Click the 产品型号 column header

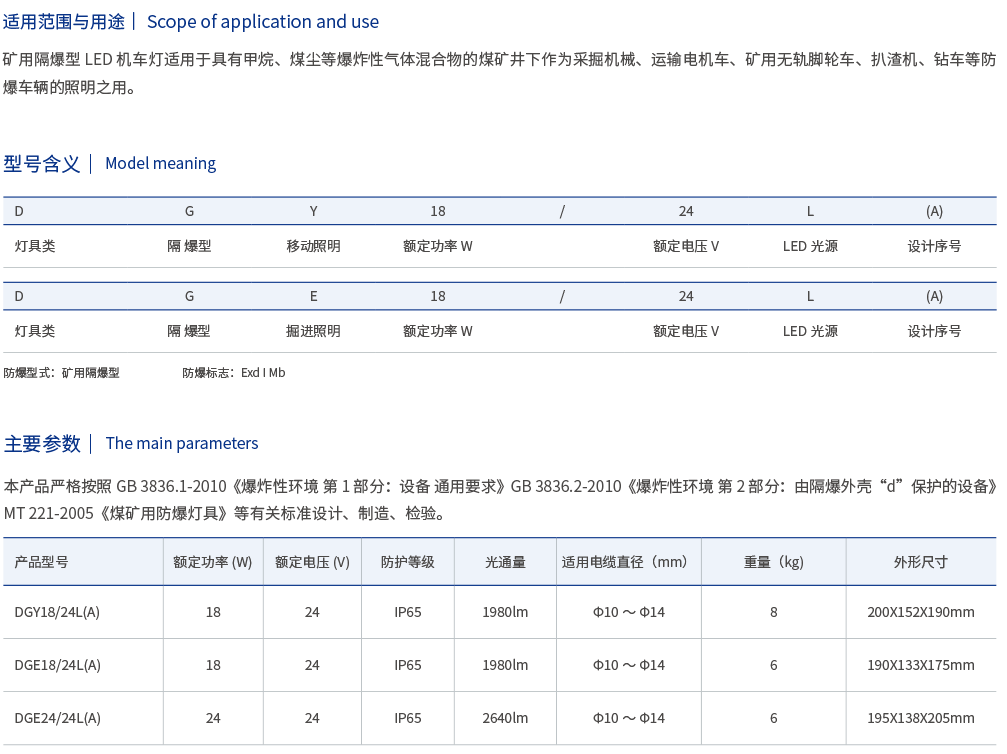pyautogui.click(x=41, y=563)
